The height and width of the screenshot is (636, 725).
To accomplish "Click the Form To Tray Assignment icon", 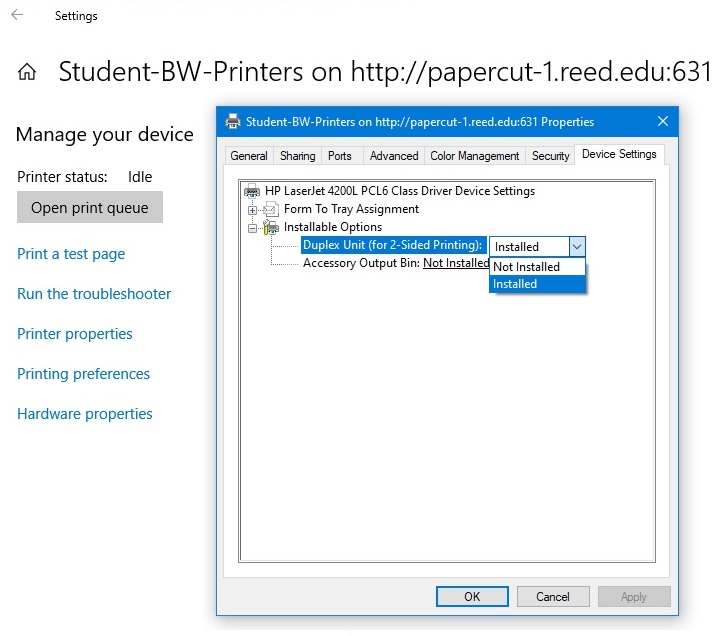I will (271, 209).
